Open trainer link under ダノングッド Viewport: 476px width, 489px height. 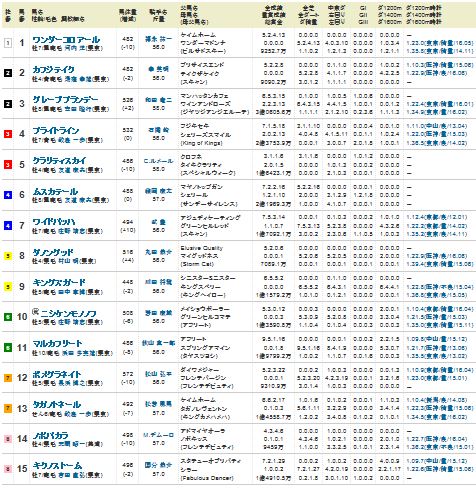coord(69,261)
